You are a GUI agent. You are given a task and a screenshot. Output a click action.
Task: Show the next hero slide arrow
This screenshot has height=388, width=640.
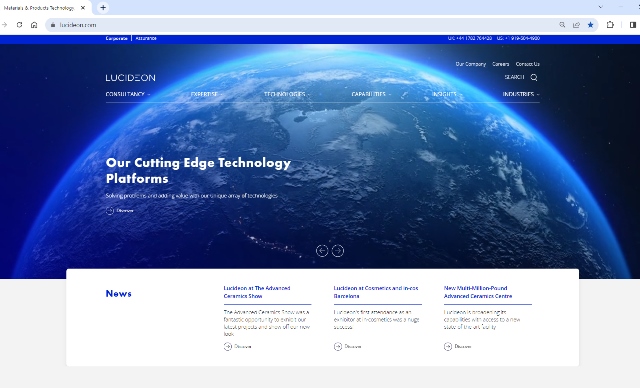point(338,251)
